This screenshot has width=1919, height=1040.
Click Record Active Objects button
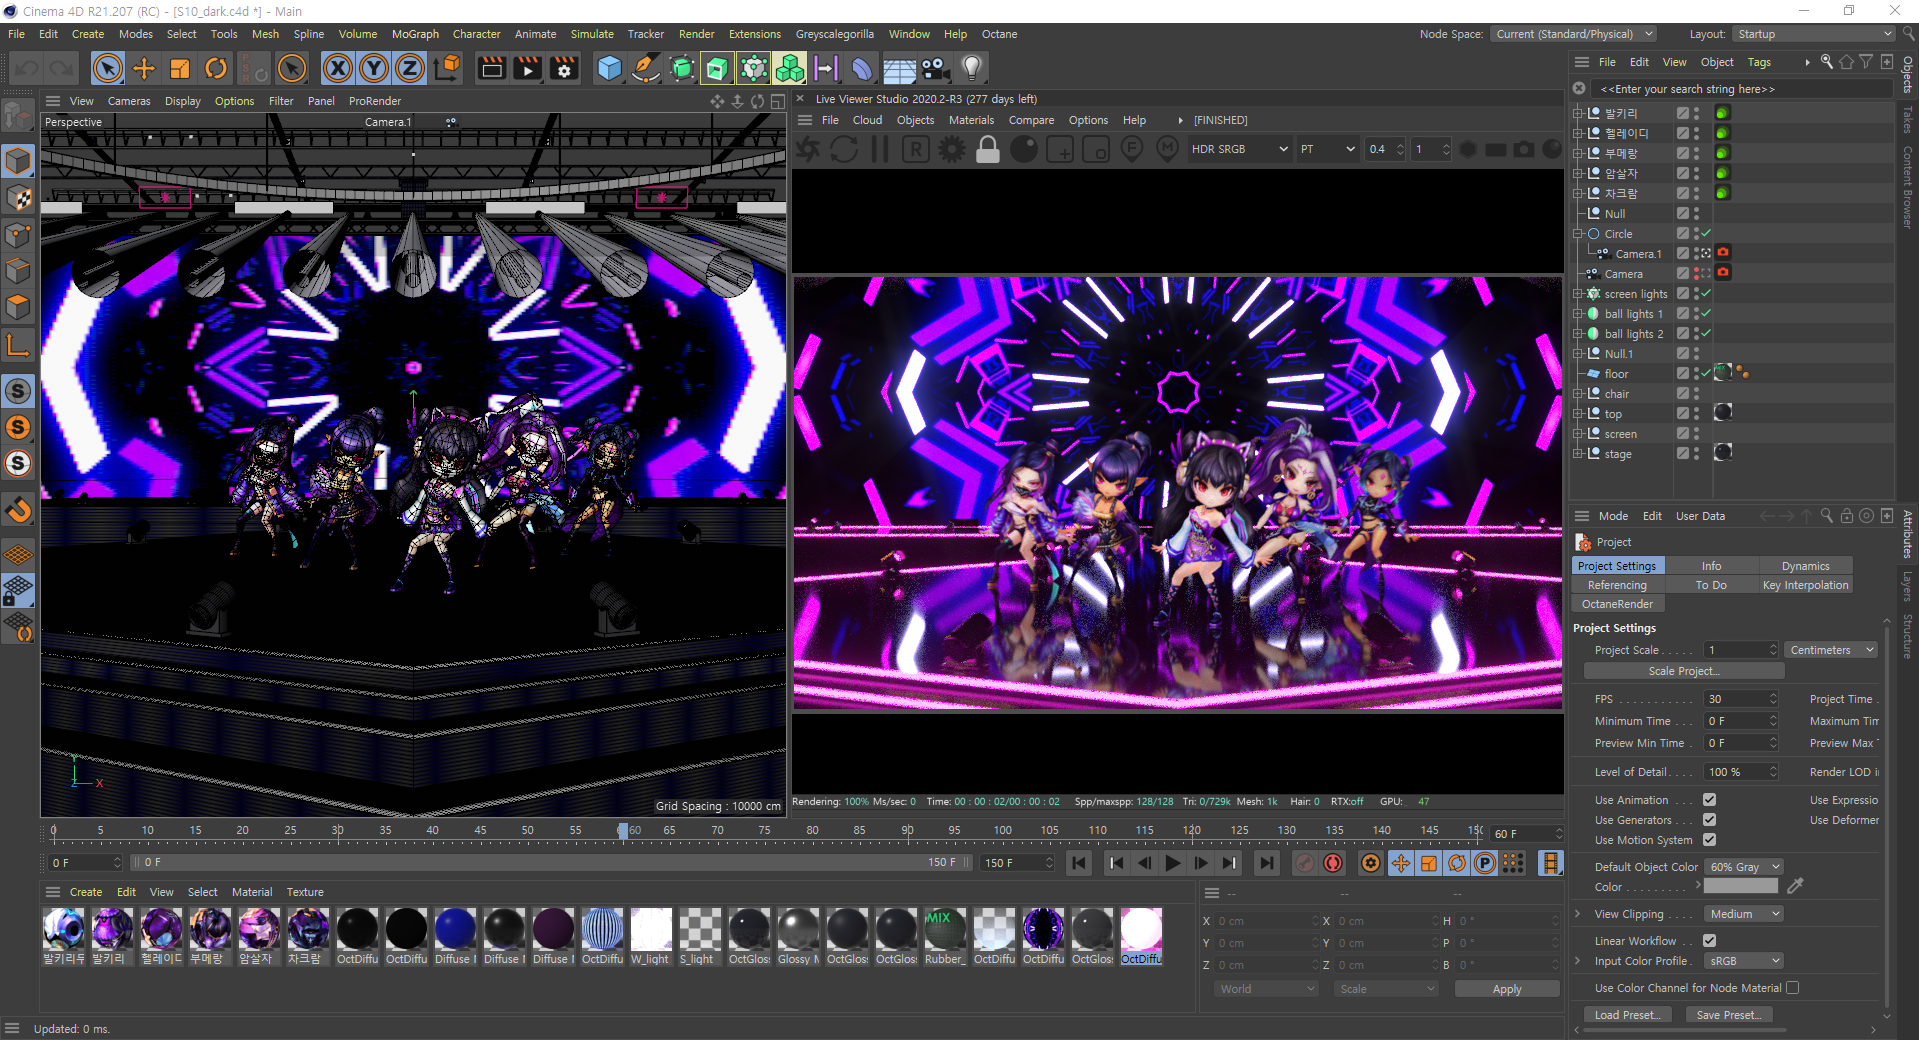1305,863
